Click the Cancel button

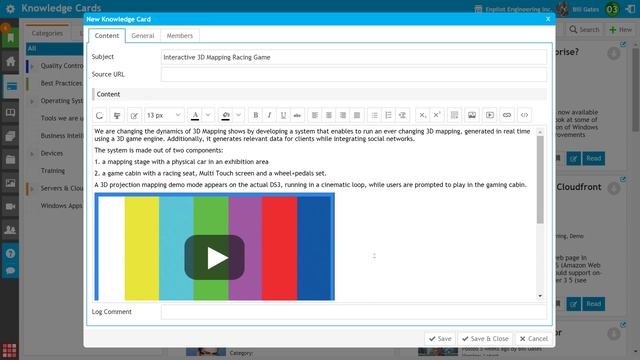(x=533, y=339)
